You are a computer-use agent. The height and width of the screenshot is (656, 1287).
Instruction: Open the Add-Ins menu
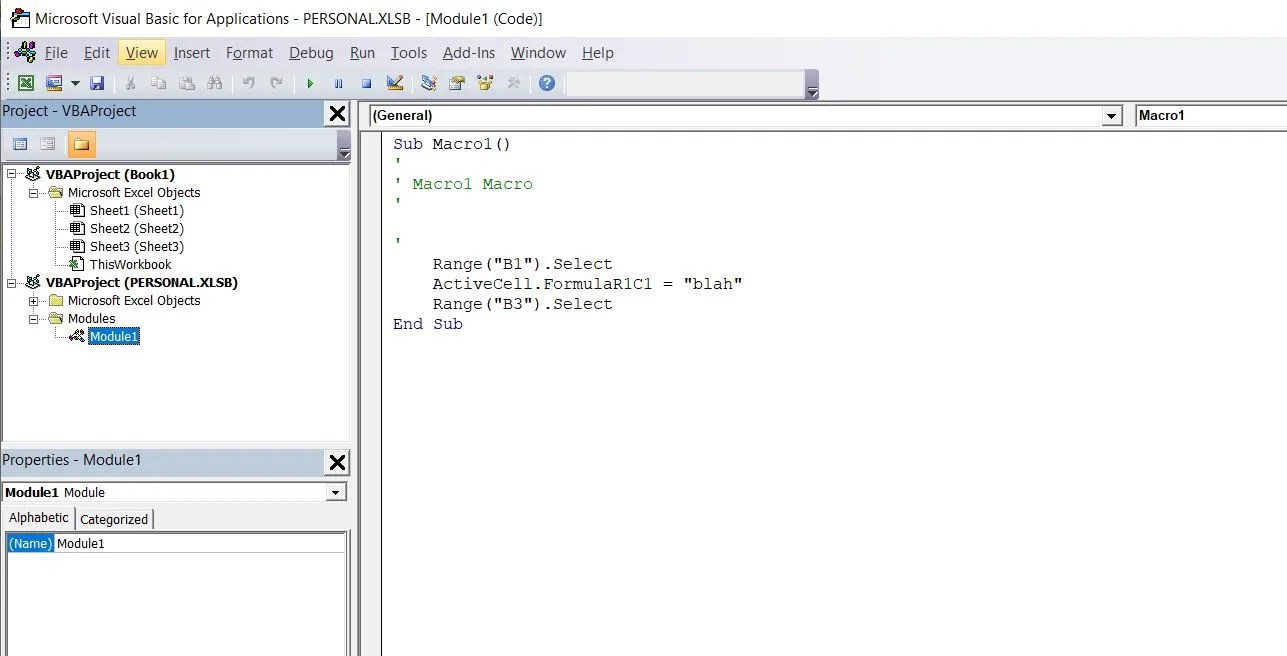469,53
